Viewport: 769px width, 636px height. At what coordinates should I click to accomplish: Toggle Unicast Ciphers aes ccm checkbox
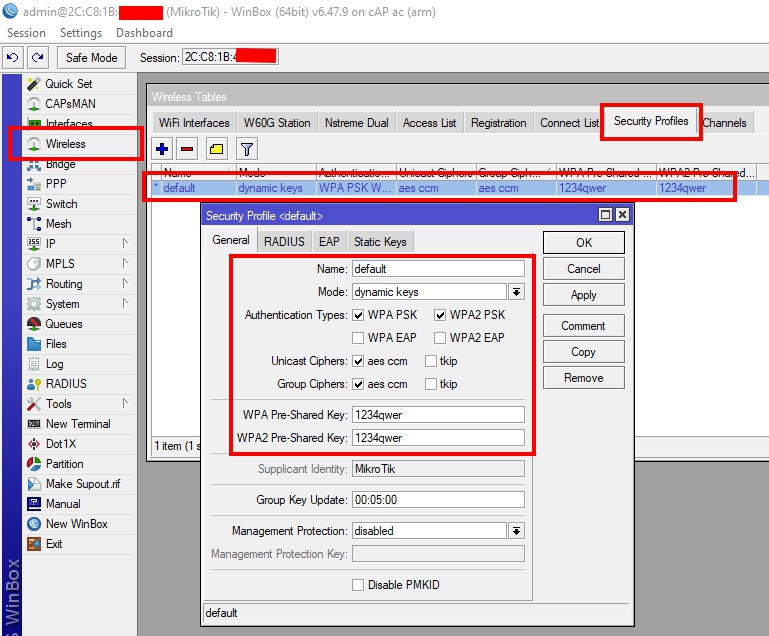tap(359, 361)
